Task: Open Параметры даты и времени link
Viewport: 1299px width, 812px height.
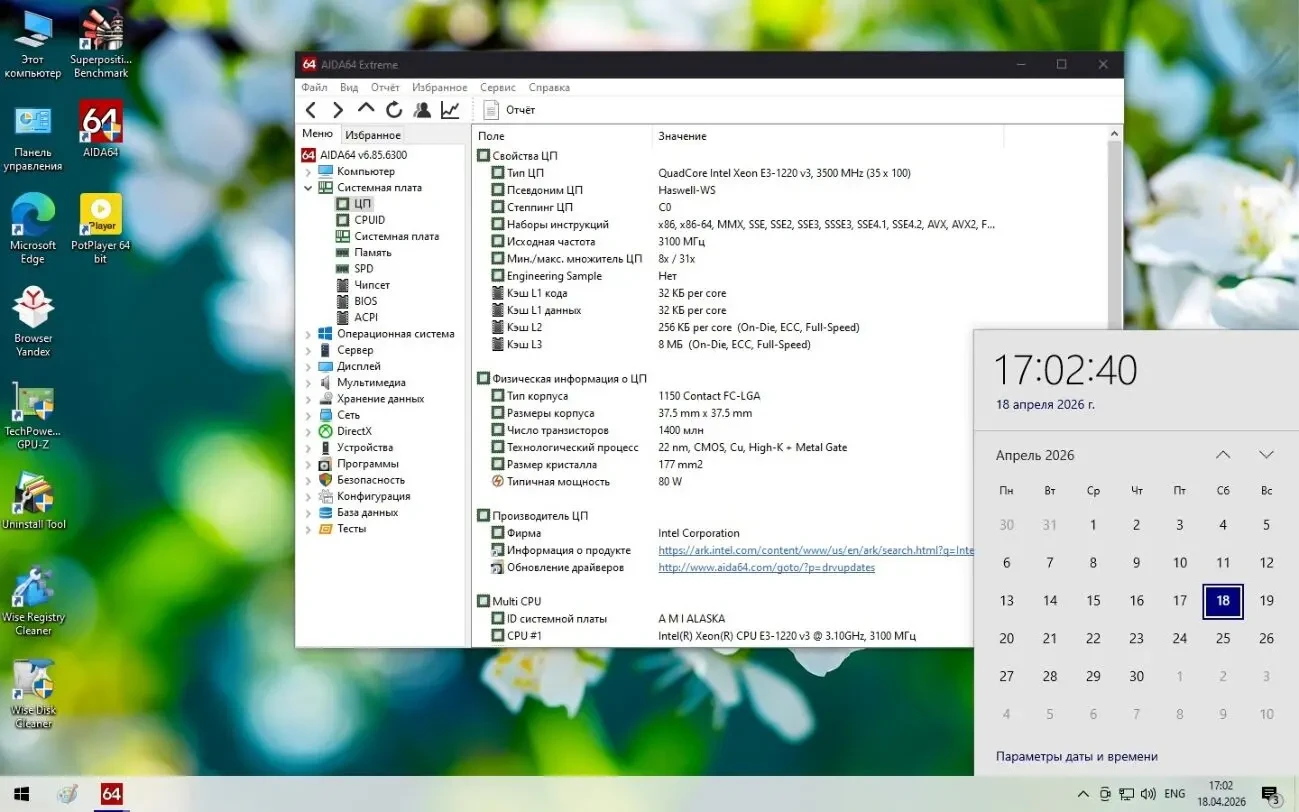Action: [1076, 757]
